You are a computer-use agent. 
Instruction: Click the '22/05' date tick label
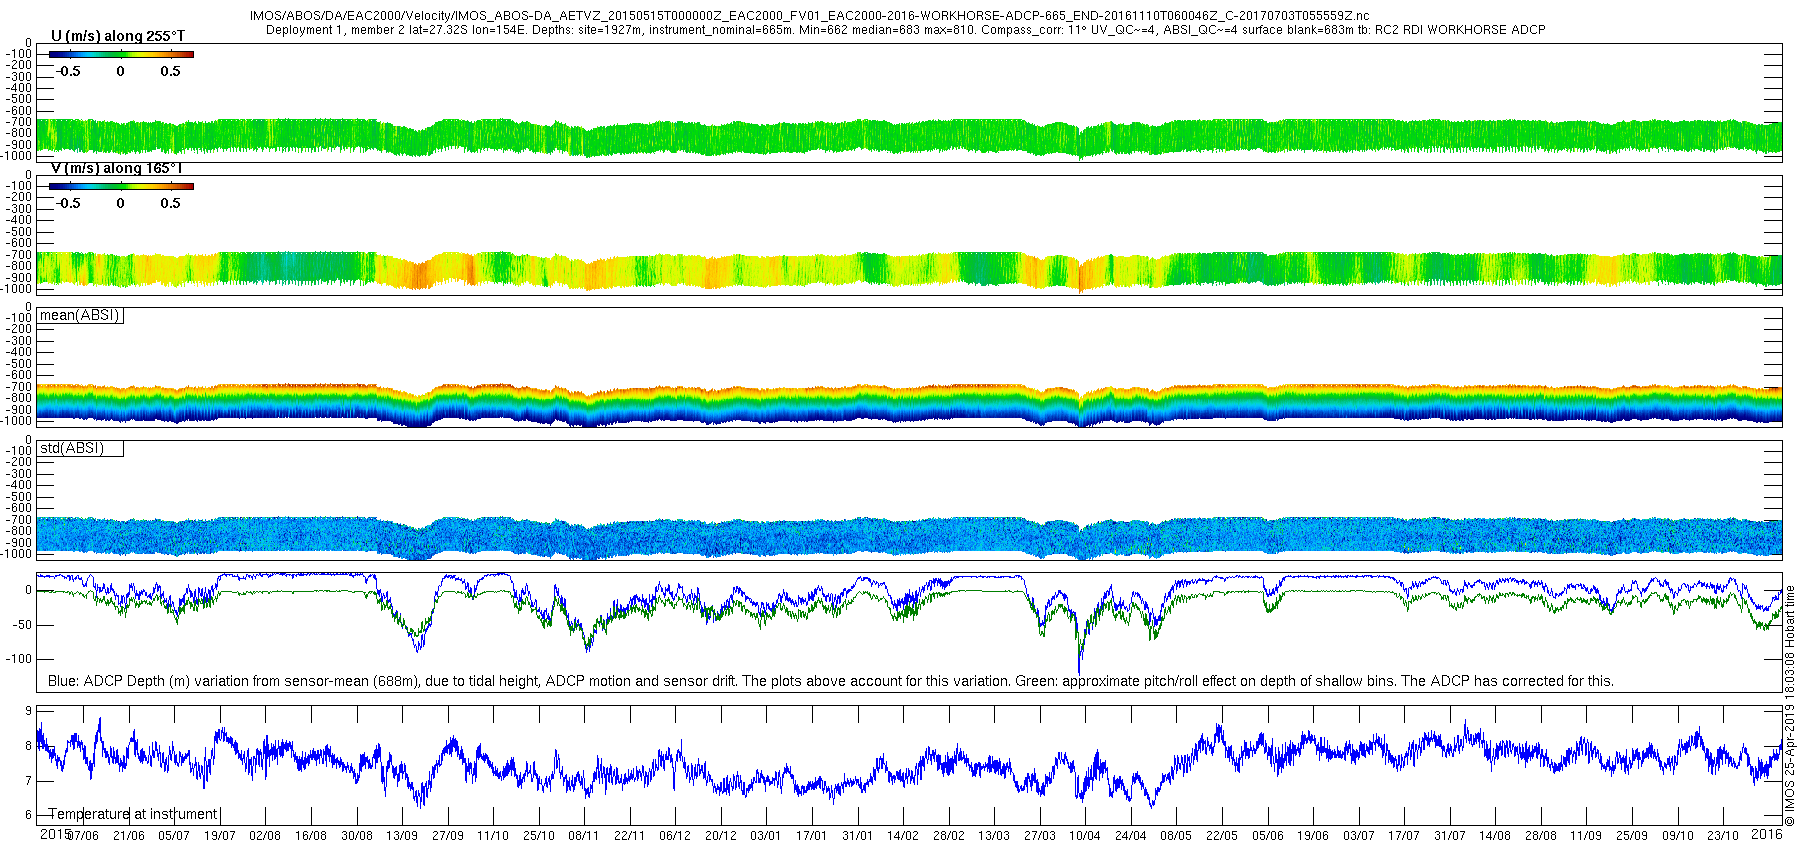point(1222,836)
